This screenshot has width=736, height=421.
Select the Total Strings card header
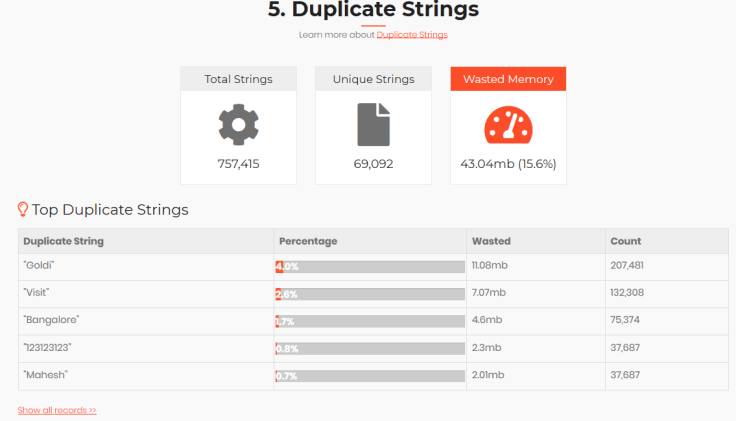pyautogui.click(x=238, y=79)
